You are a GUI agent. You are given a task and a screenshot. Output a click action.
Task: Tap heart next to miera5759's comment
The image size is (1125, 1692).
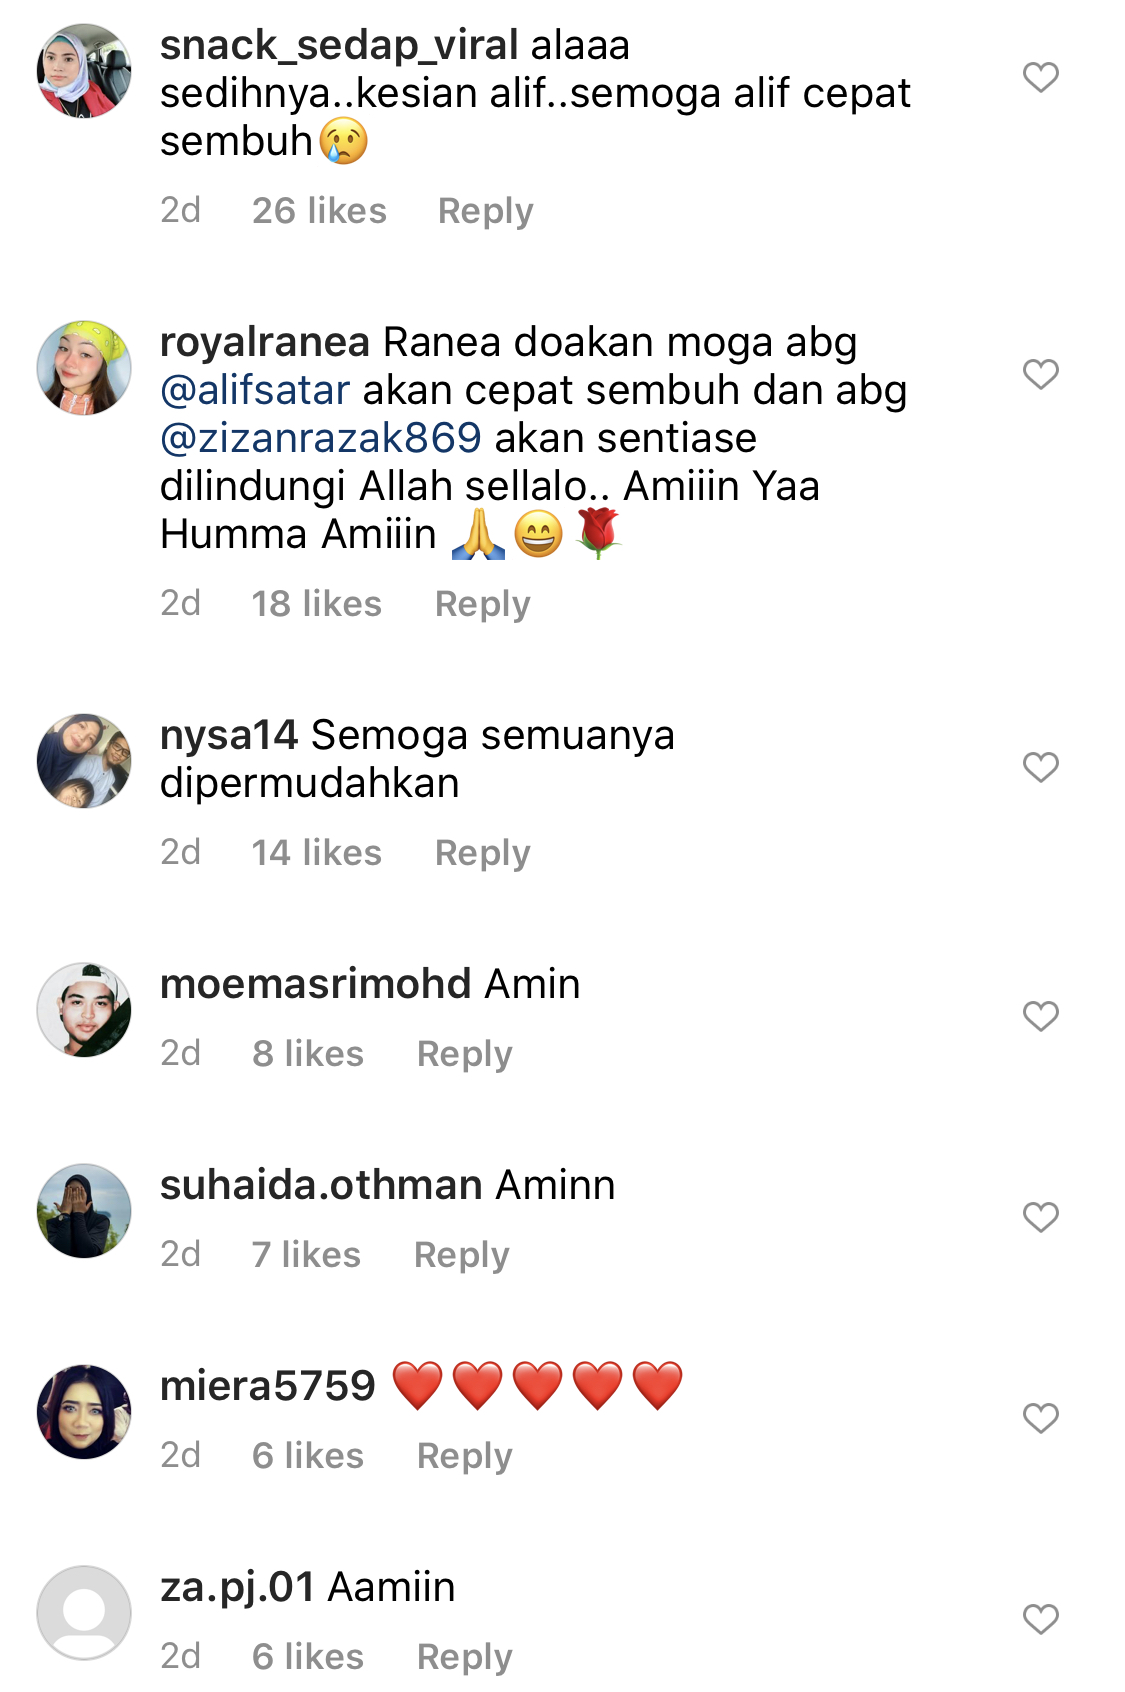pos(1040,1418)
